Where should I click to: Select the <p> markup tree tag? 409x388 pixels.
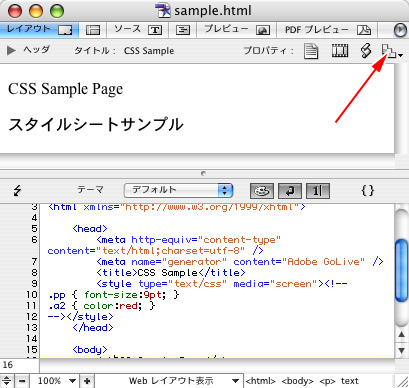point(327,381)
